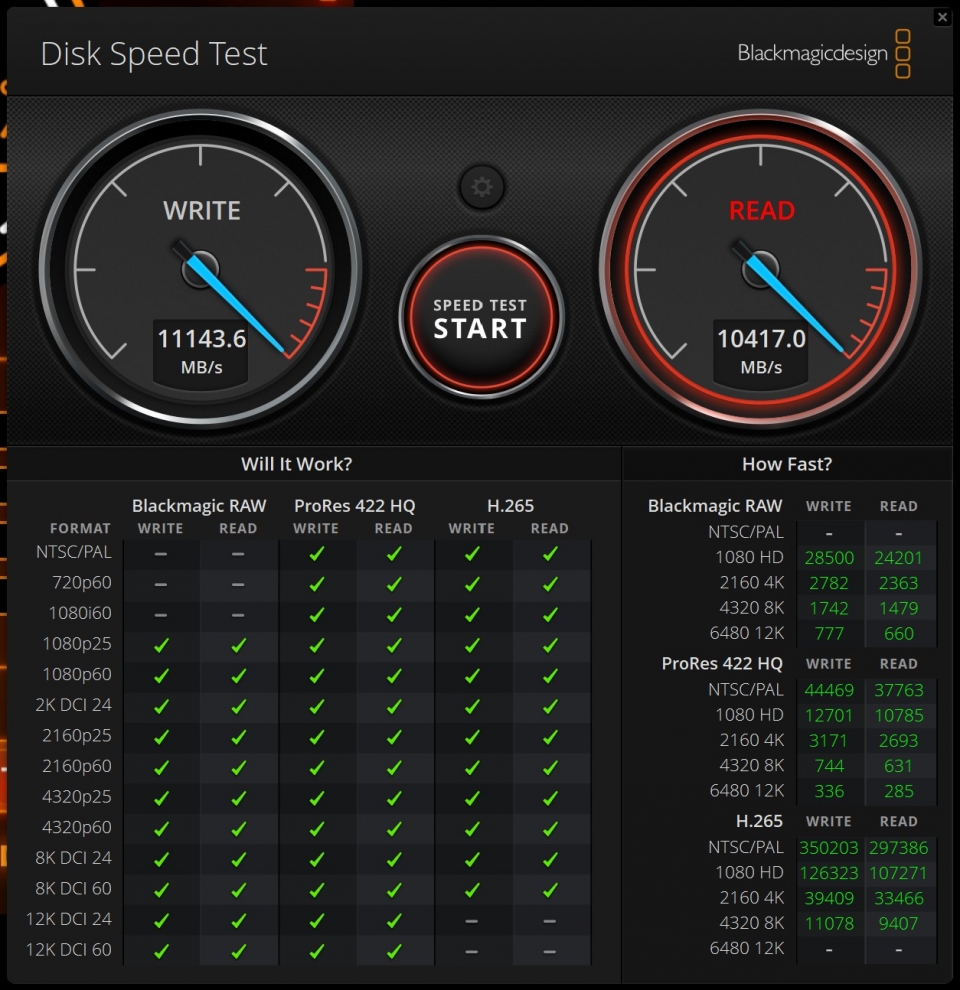This screenshot has height=990, width=960.
Task: Close the Disk Speed Test window
Action: click(942, 17)
